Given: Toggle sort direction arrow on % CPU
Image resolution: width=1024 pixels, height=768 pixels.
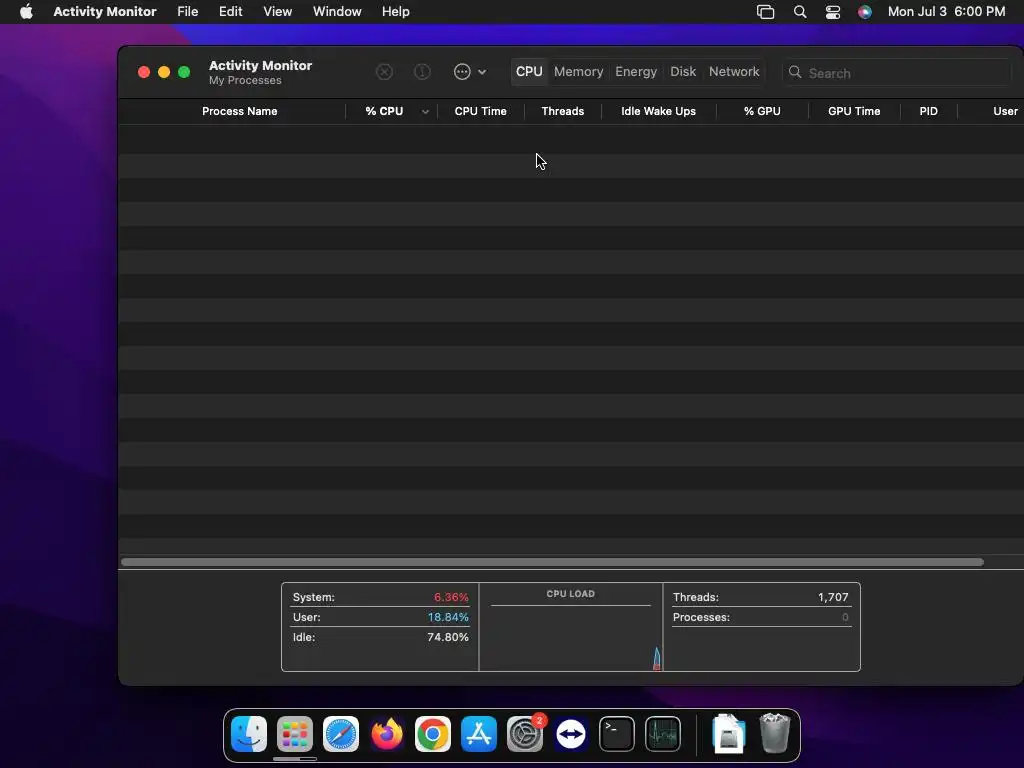Looking at the screenshot, I should (425, 112).
